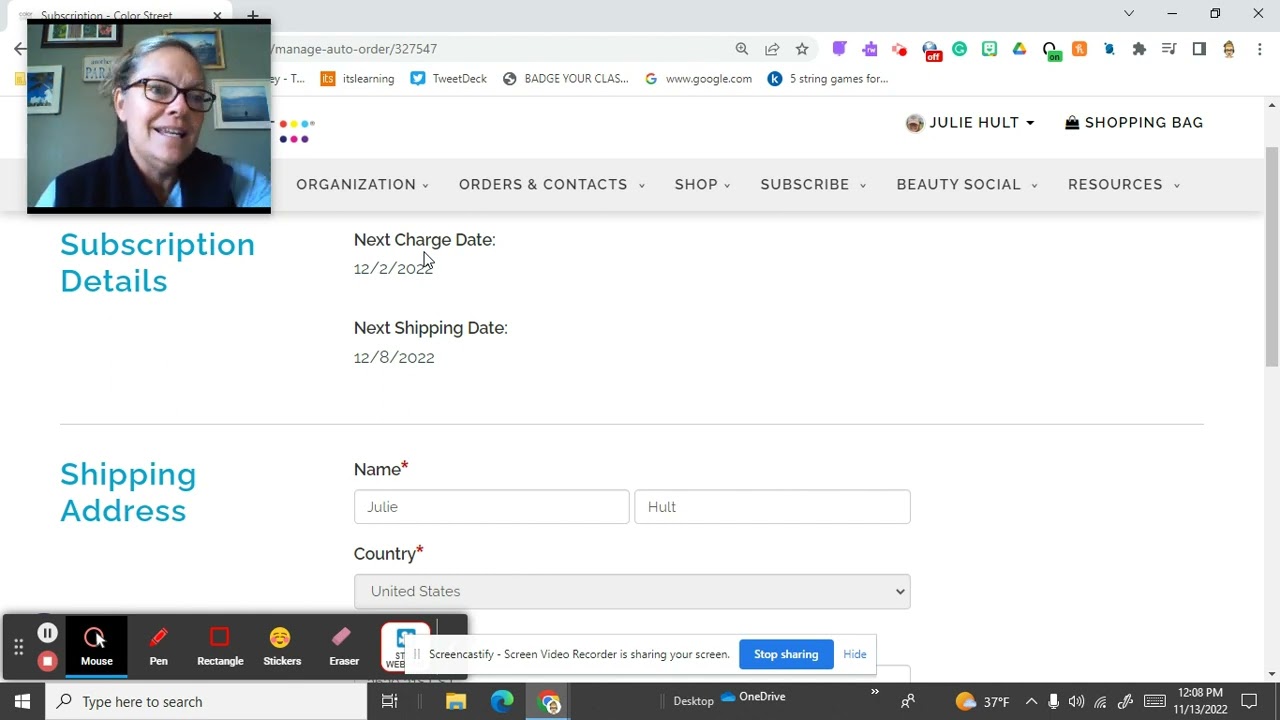Click the Stop sharing button
This screenshot has width=1280, height=720.
click(x=786, y=654)
